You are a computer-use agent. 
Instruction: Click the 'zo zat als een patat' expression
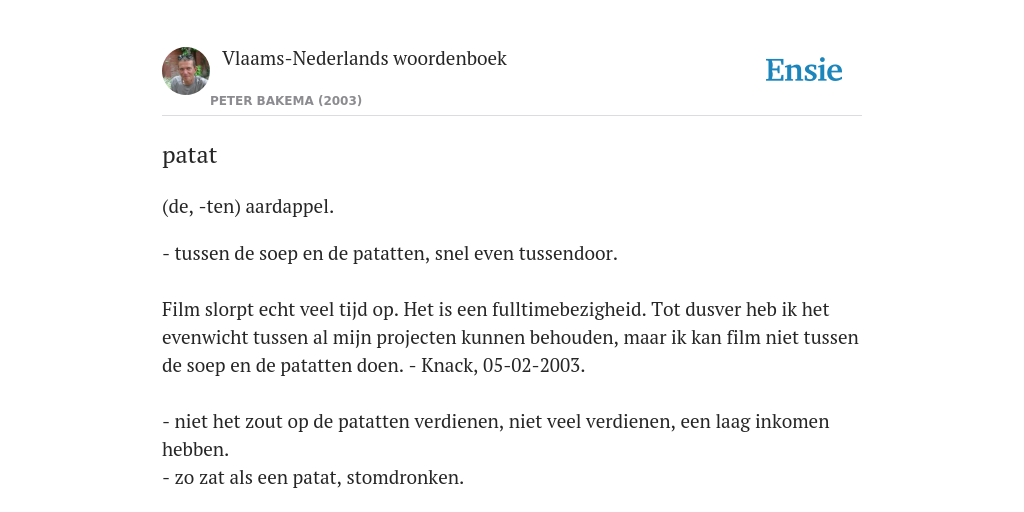(257, 478)
